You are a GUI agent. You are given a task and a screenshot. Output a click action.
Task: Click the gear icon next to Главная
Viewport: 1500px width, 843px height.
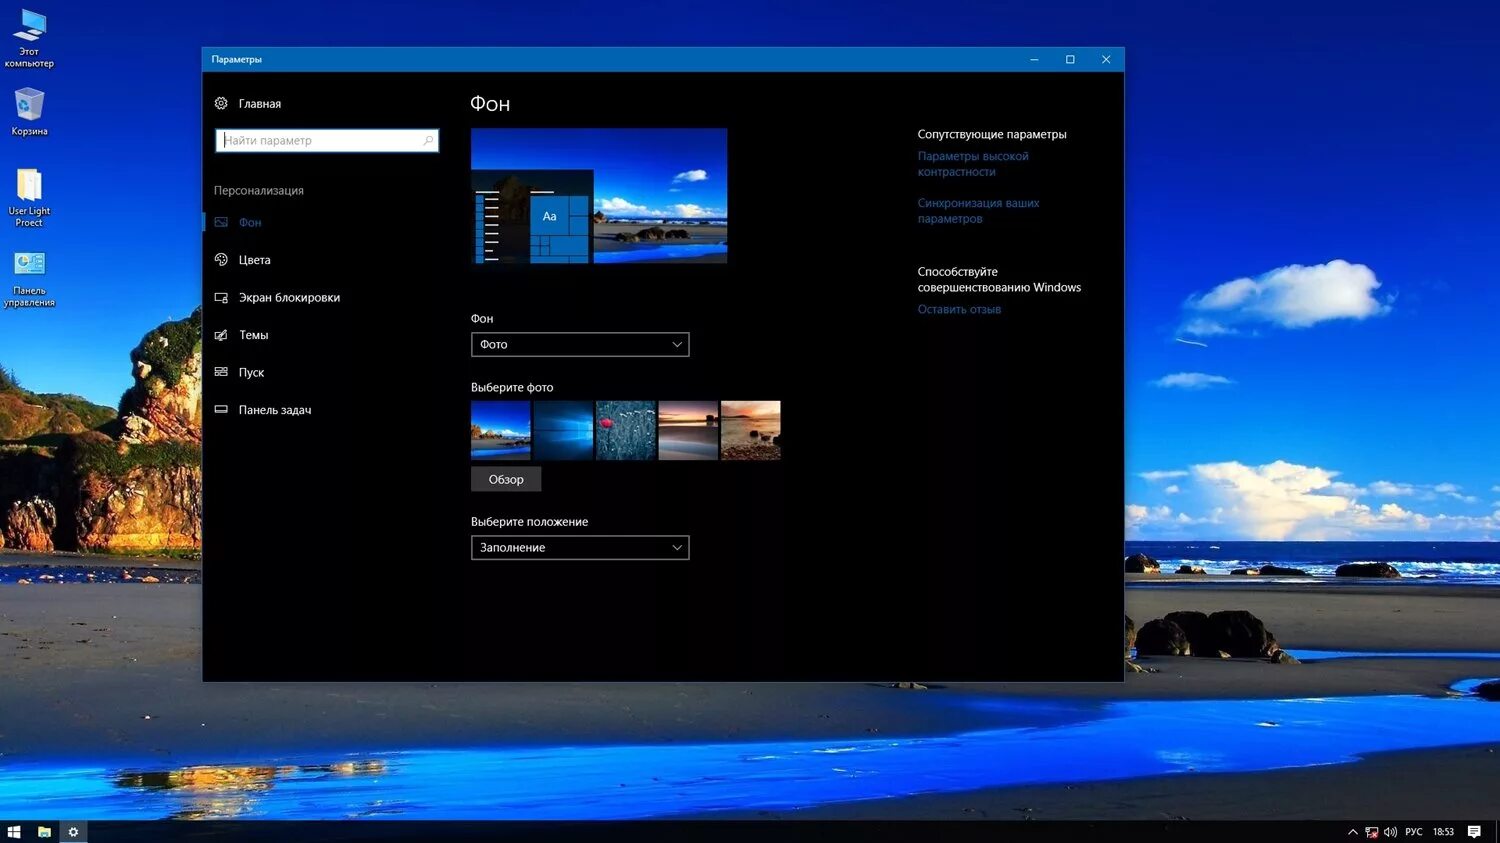(220, 103)
